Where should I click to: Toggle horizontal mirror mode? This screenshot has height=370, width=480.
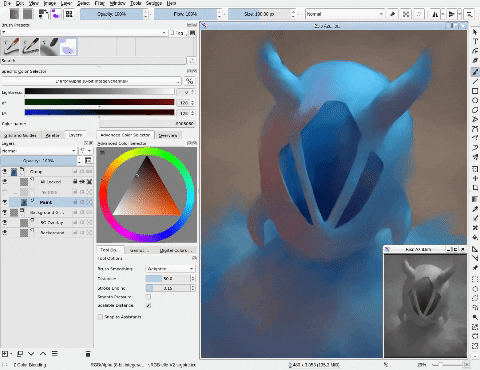point(435,14)
